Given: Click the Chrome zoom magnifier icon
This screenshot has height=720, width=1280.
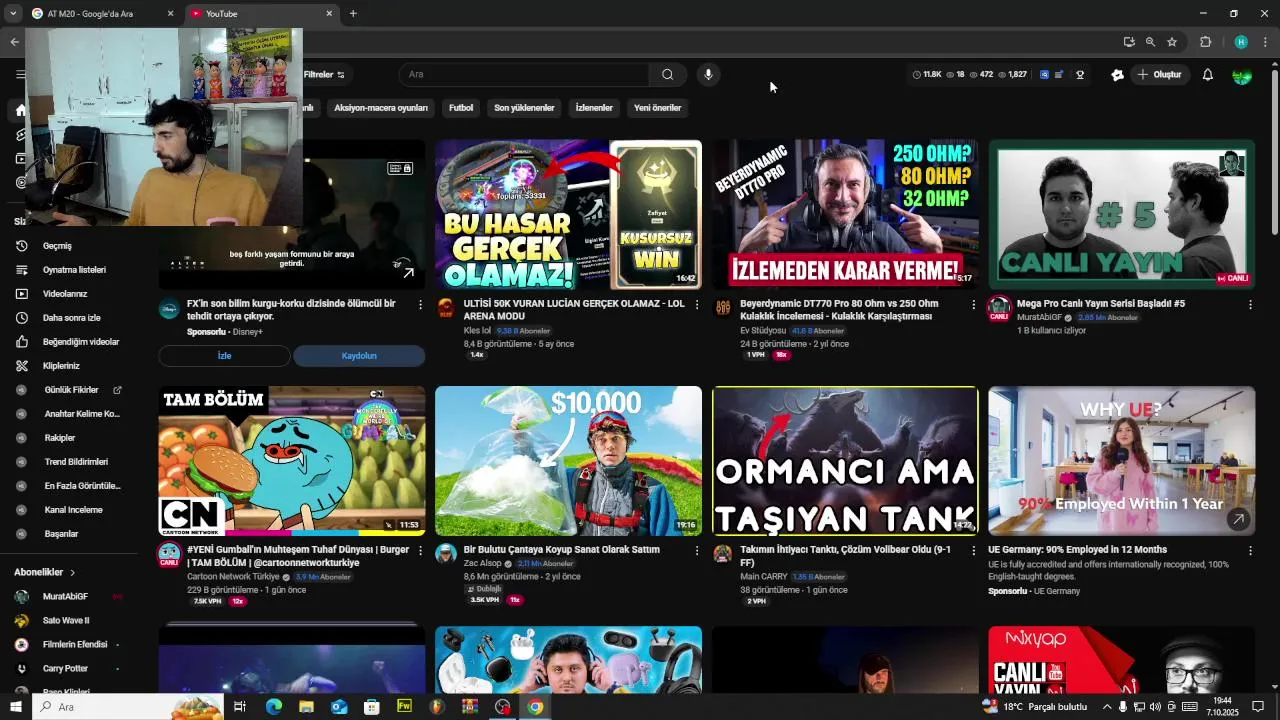Looking at the screenshot, I should pyautogui.click(x=1150, y=42).
